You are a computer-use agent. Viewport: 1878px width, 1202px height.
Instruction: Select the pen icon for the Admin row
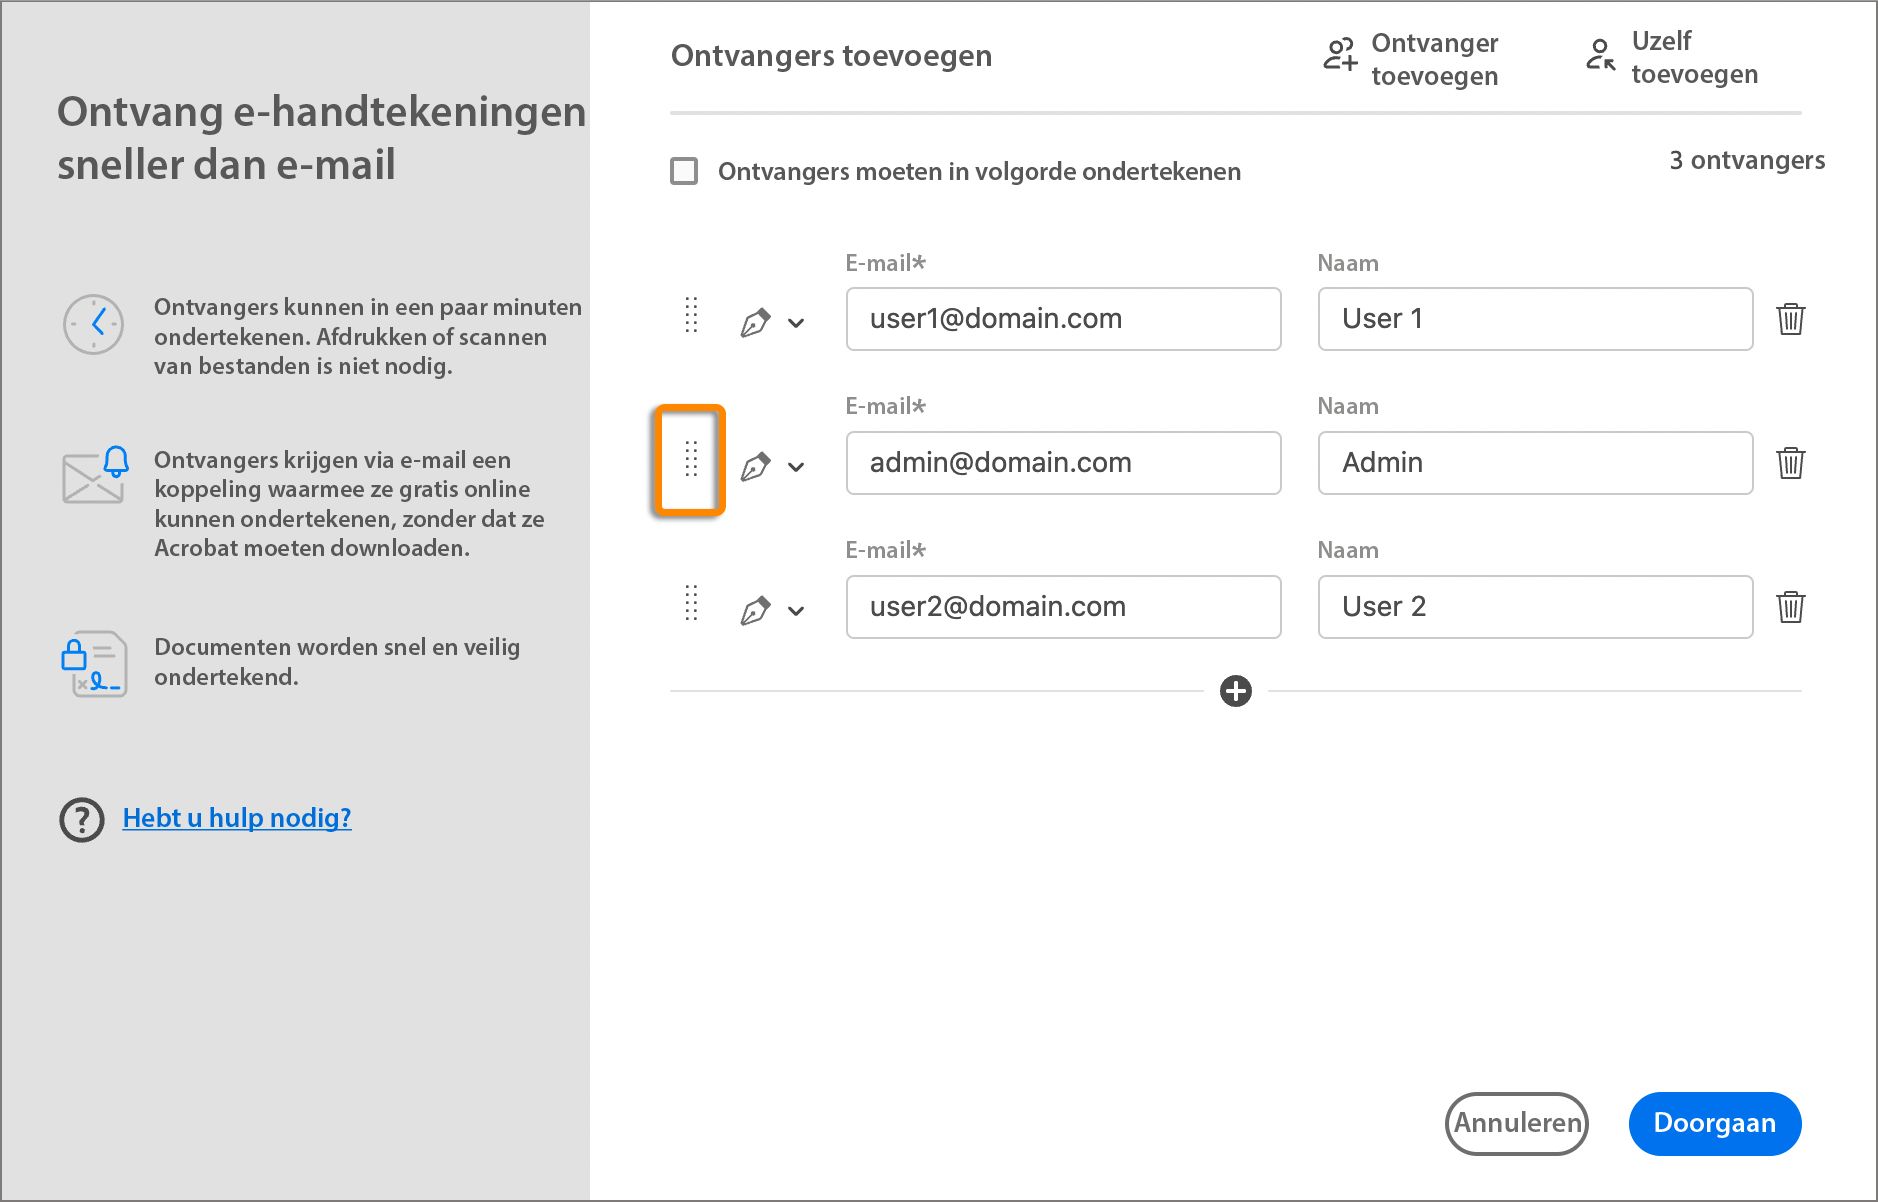tap(757, 463)
